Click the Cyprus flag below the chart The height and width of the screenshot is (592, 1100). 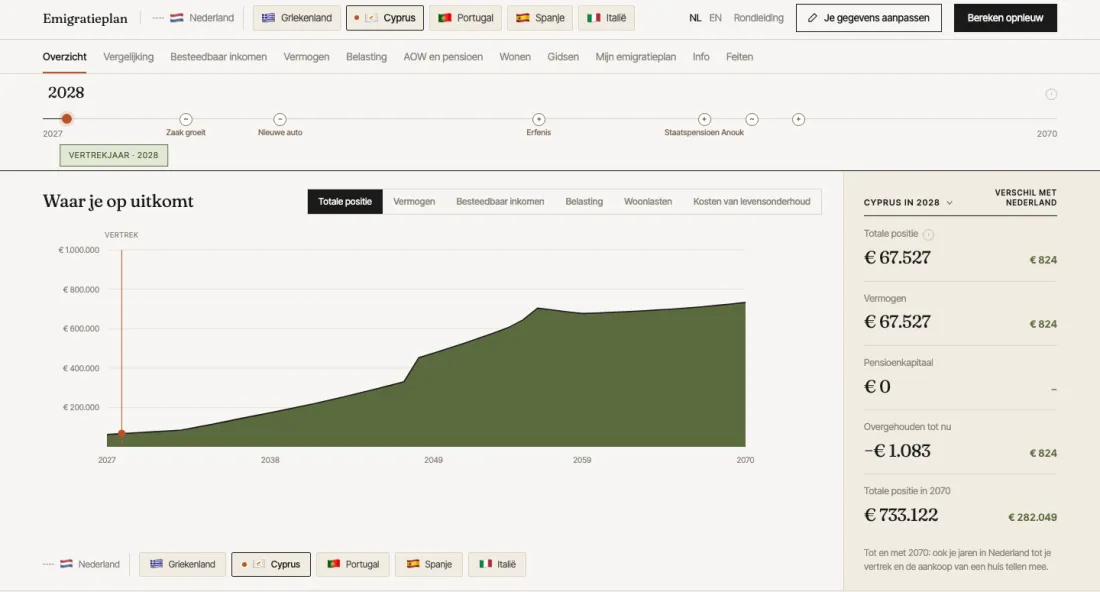[259, 564]
